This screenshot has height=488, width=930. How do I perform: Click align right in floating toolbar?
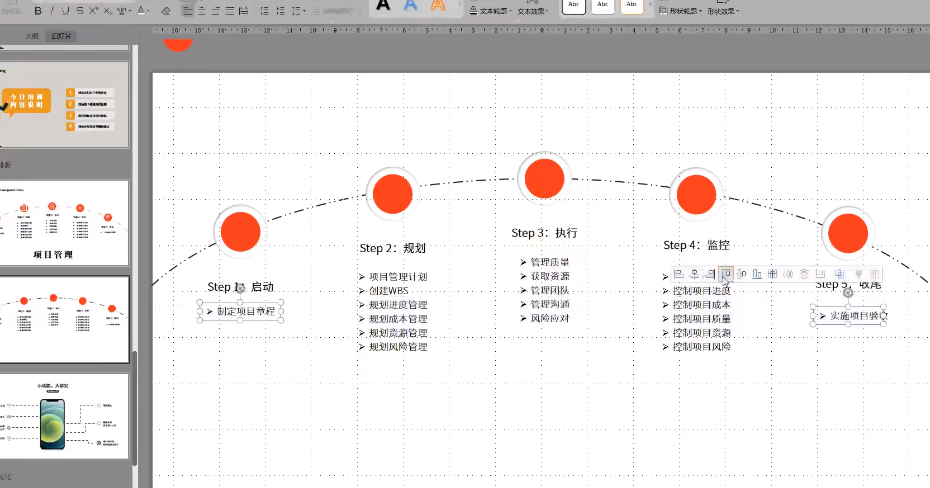710,274
